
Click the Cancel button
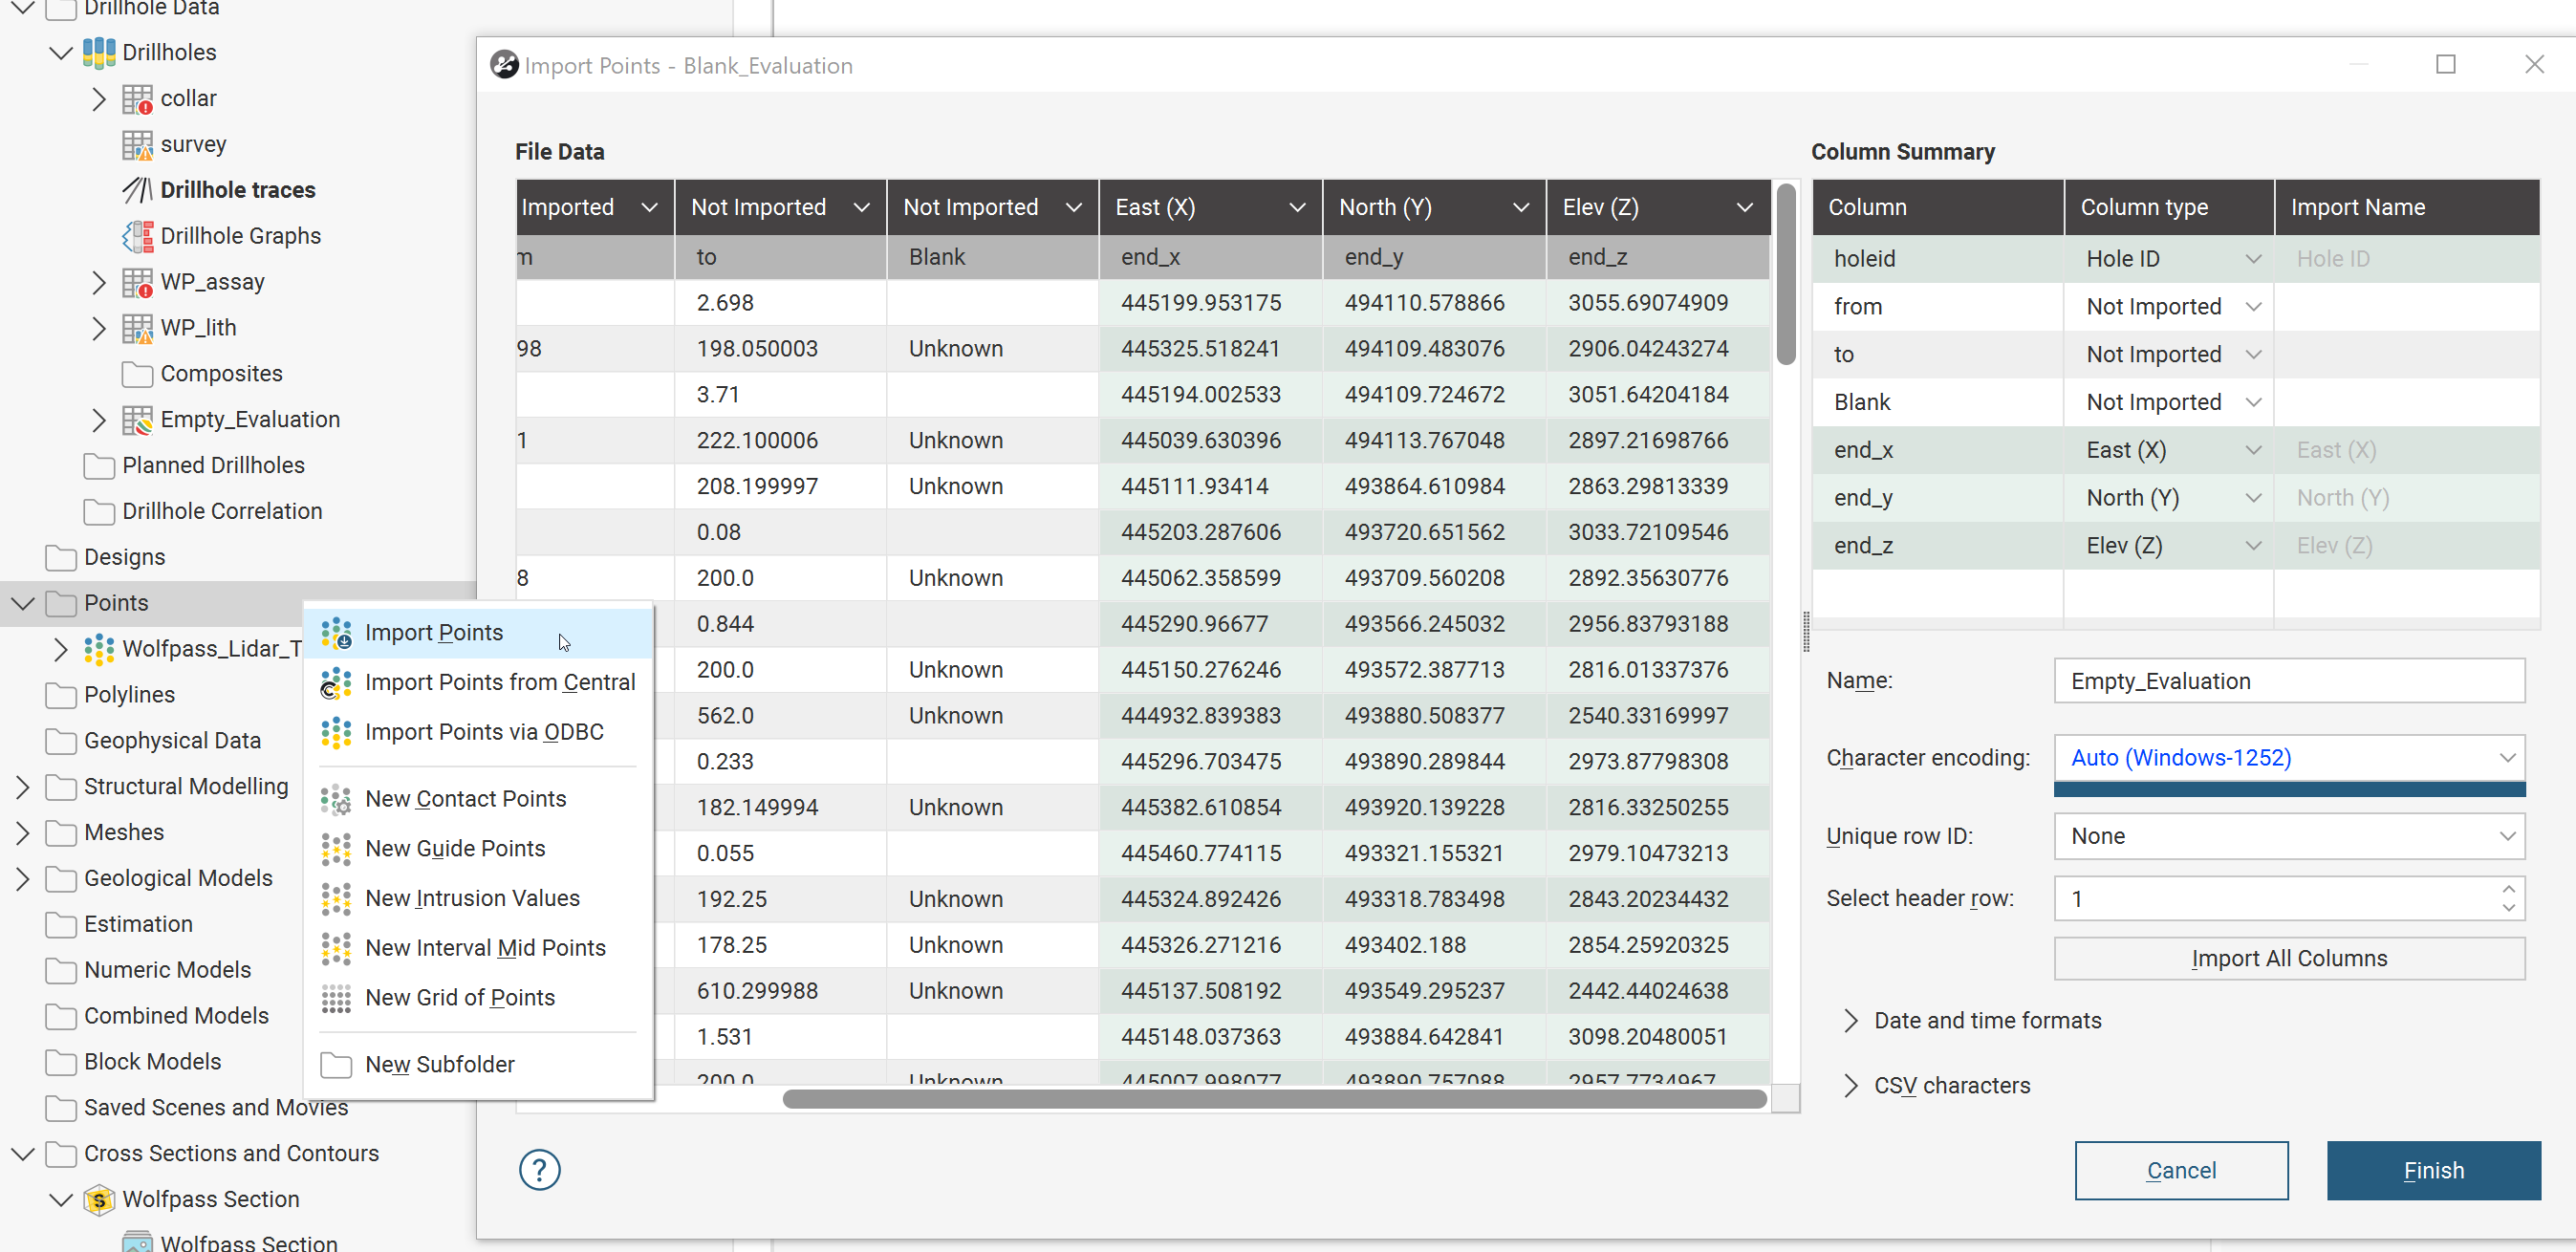pyautogui.click(x=2181, y=1170)
